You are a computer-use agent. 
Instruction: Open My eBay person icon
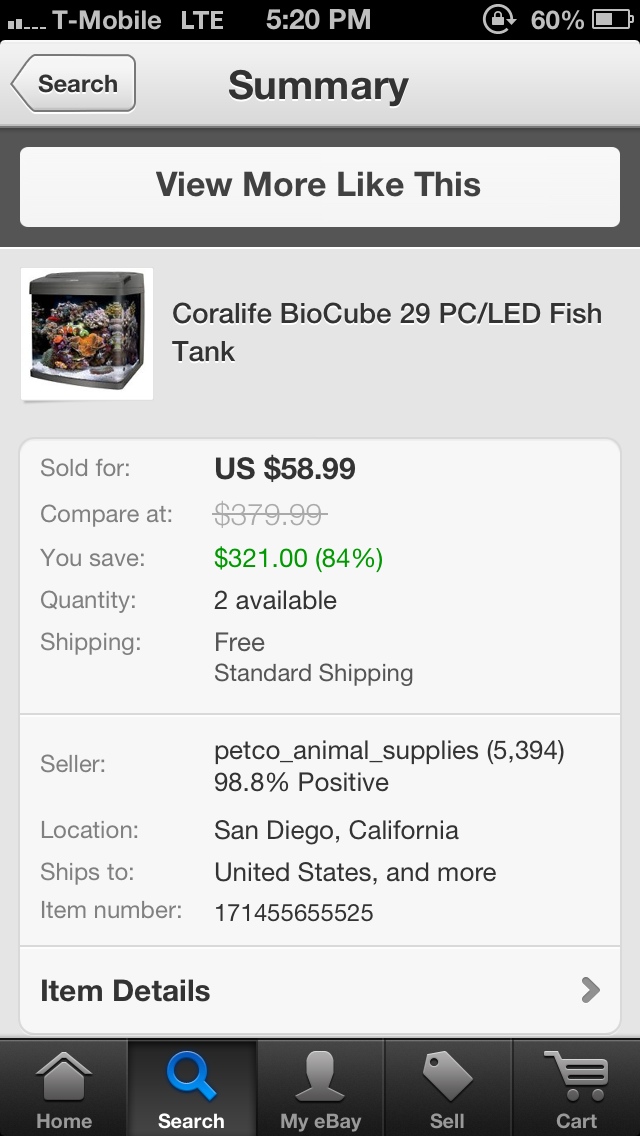click(320, 1078)
